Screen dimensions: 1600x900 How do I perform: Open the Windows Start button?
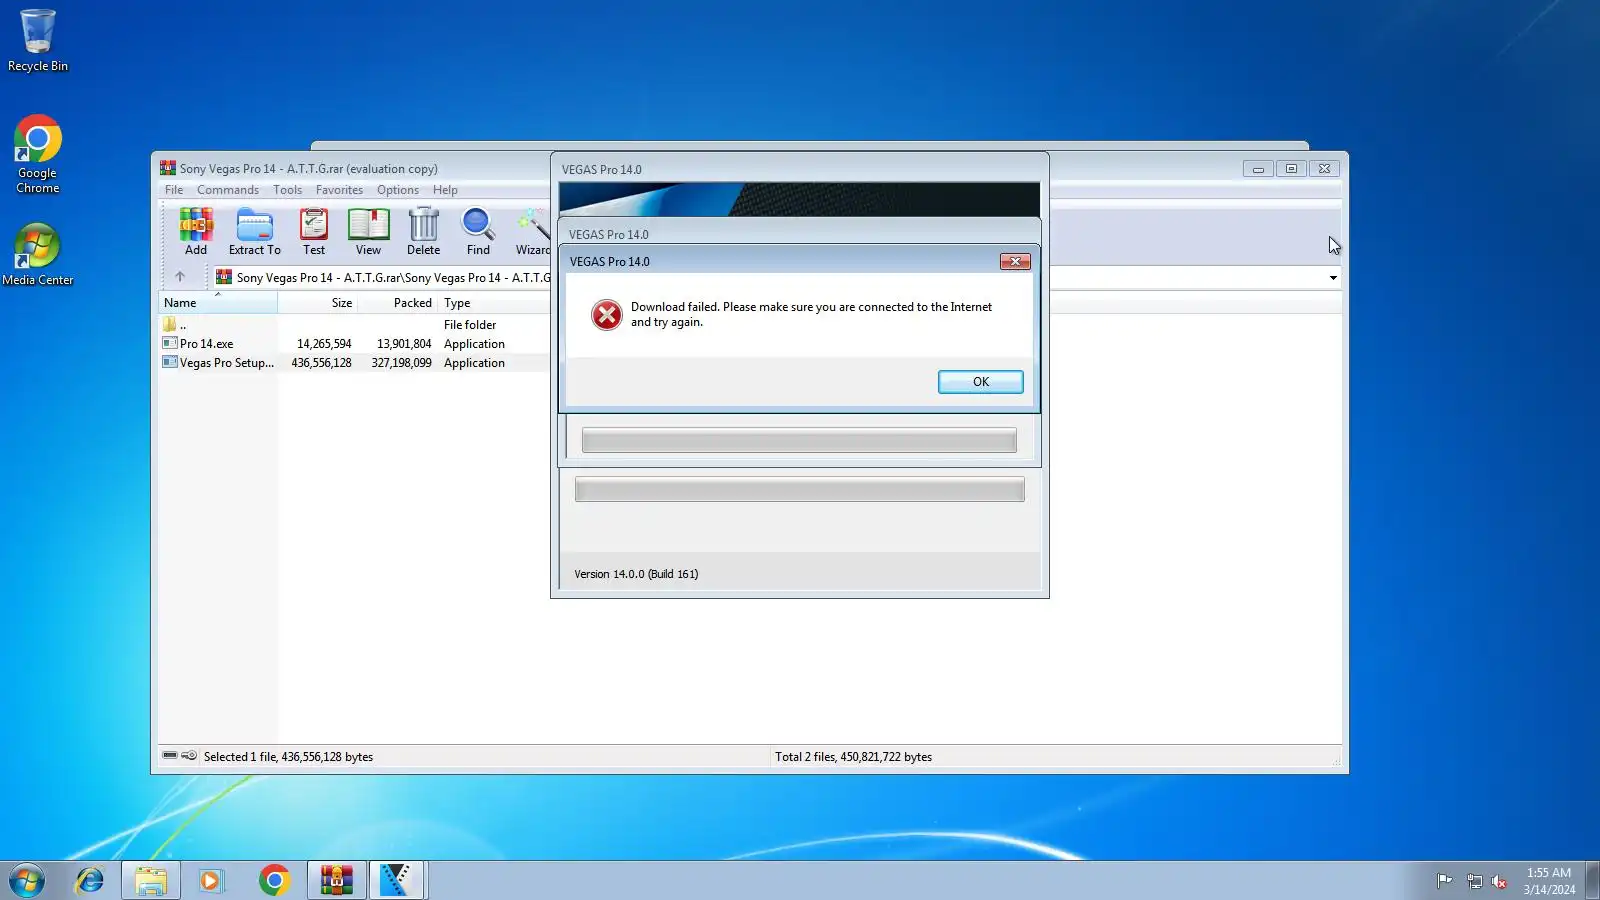[27, 881]
